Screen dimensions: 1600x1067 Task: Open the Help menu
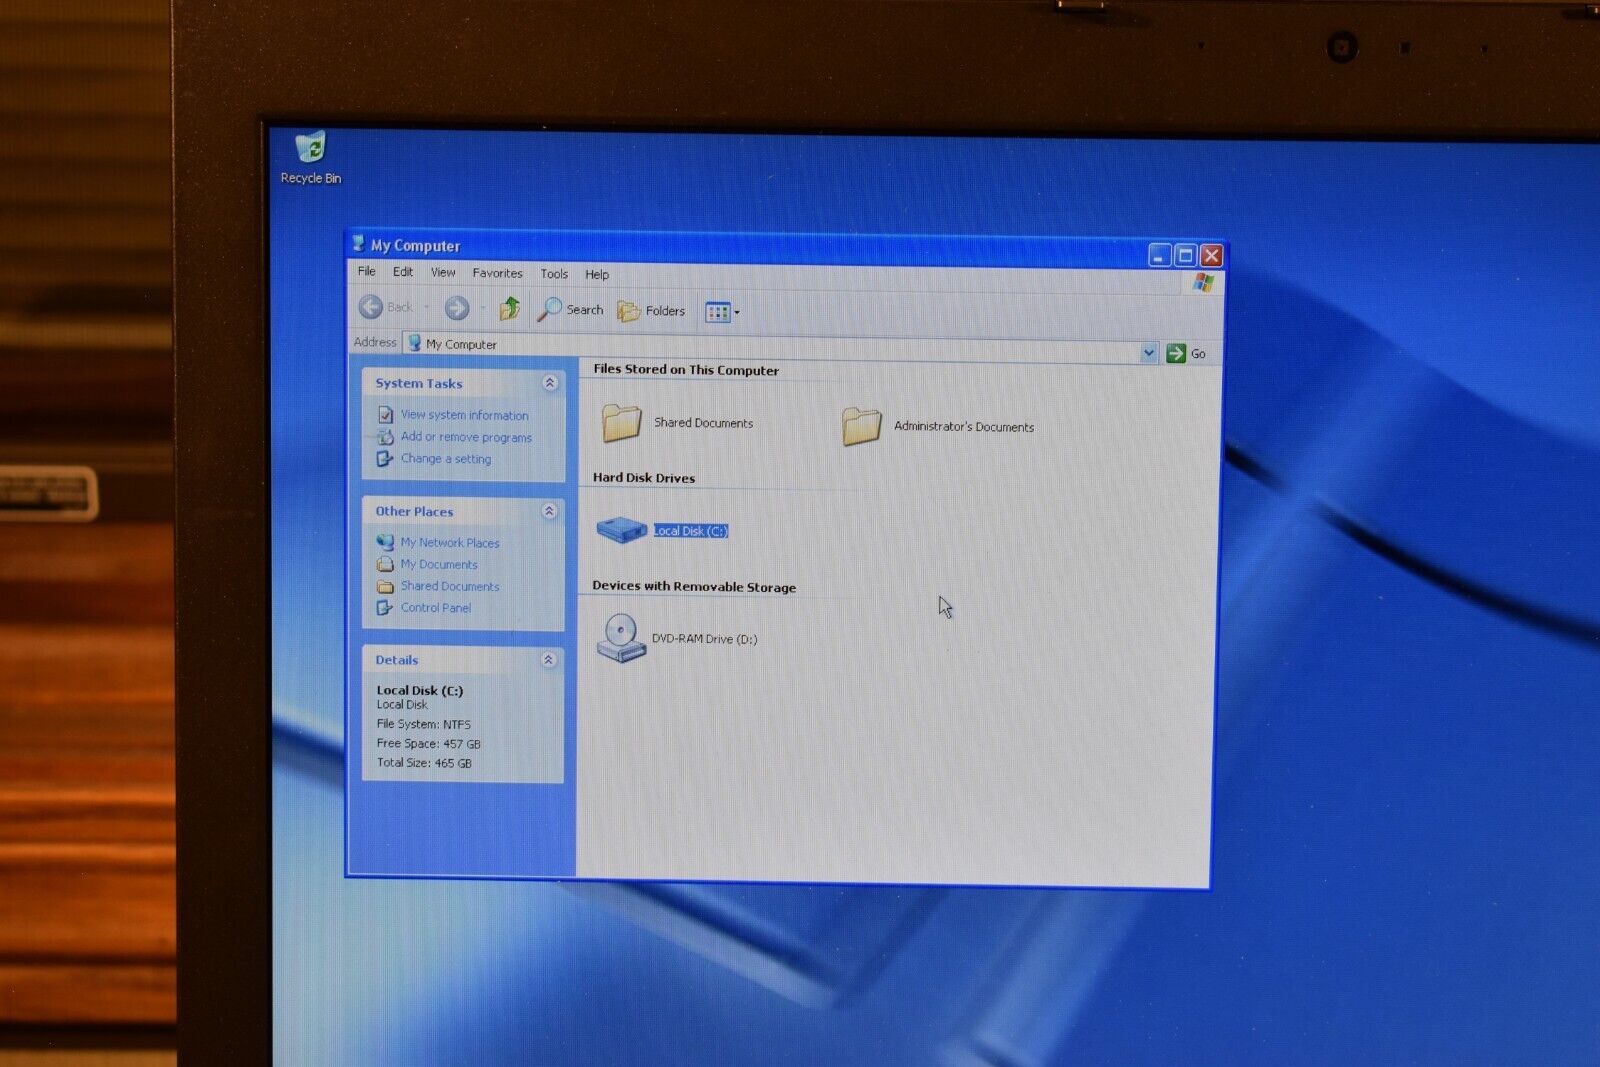pyautogui.click(x=597, y=275)
